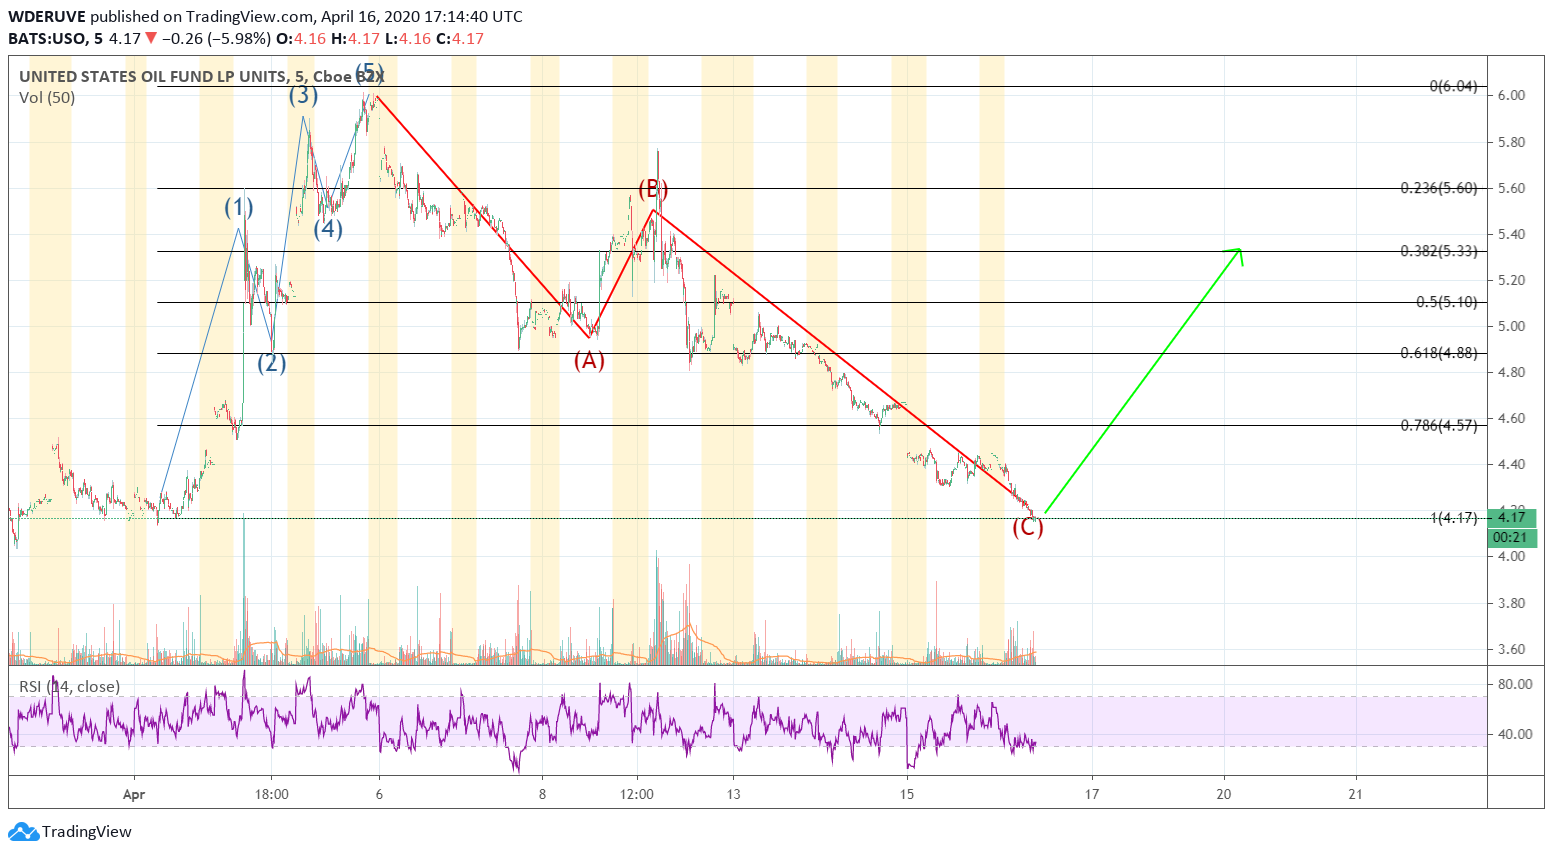Viewport: 1553px width, 855px height.
Task: Select the 1(4.17) Fibonacci level label
Action: (x=1454, y=517)
